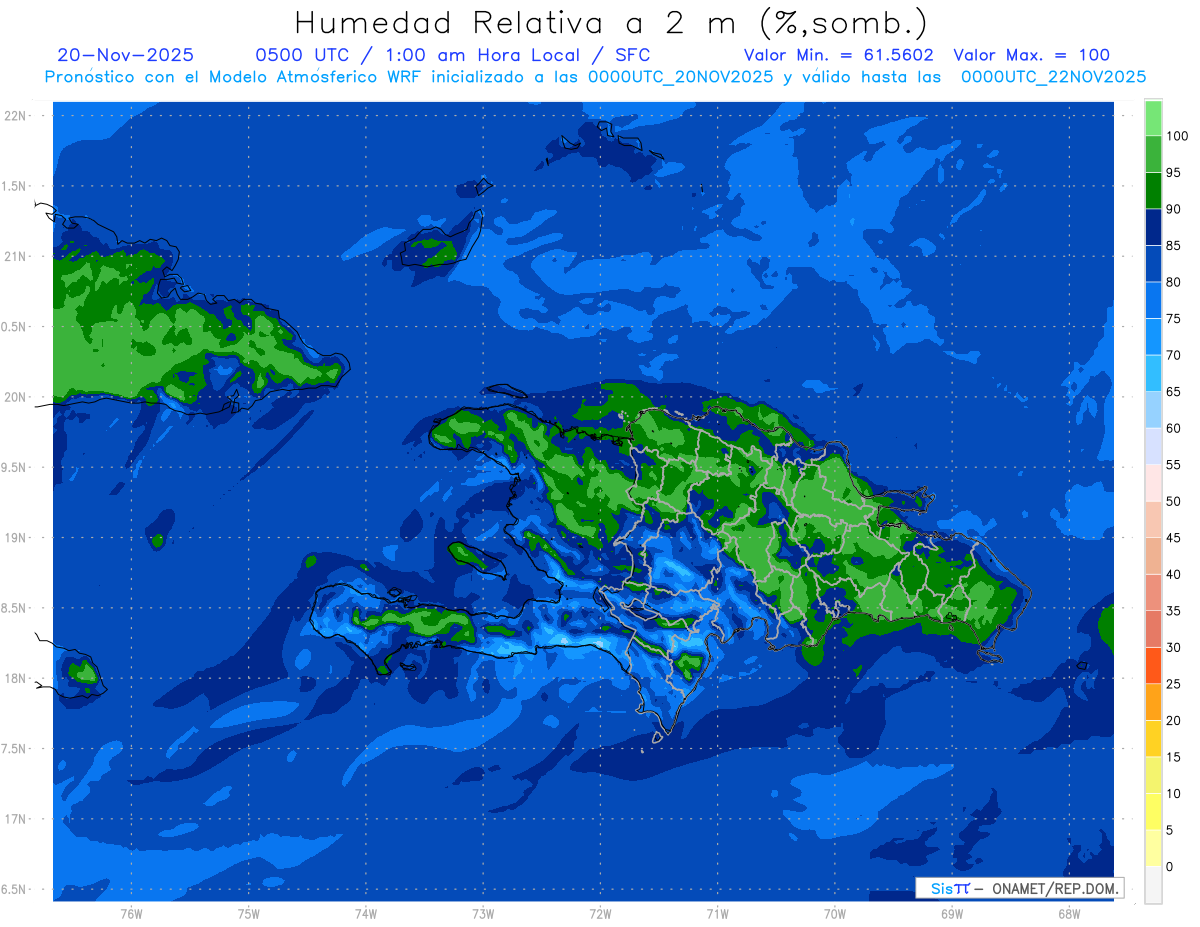Select the salmon swatch between 35 and 40

(1153, 593)
